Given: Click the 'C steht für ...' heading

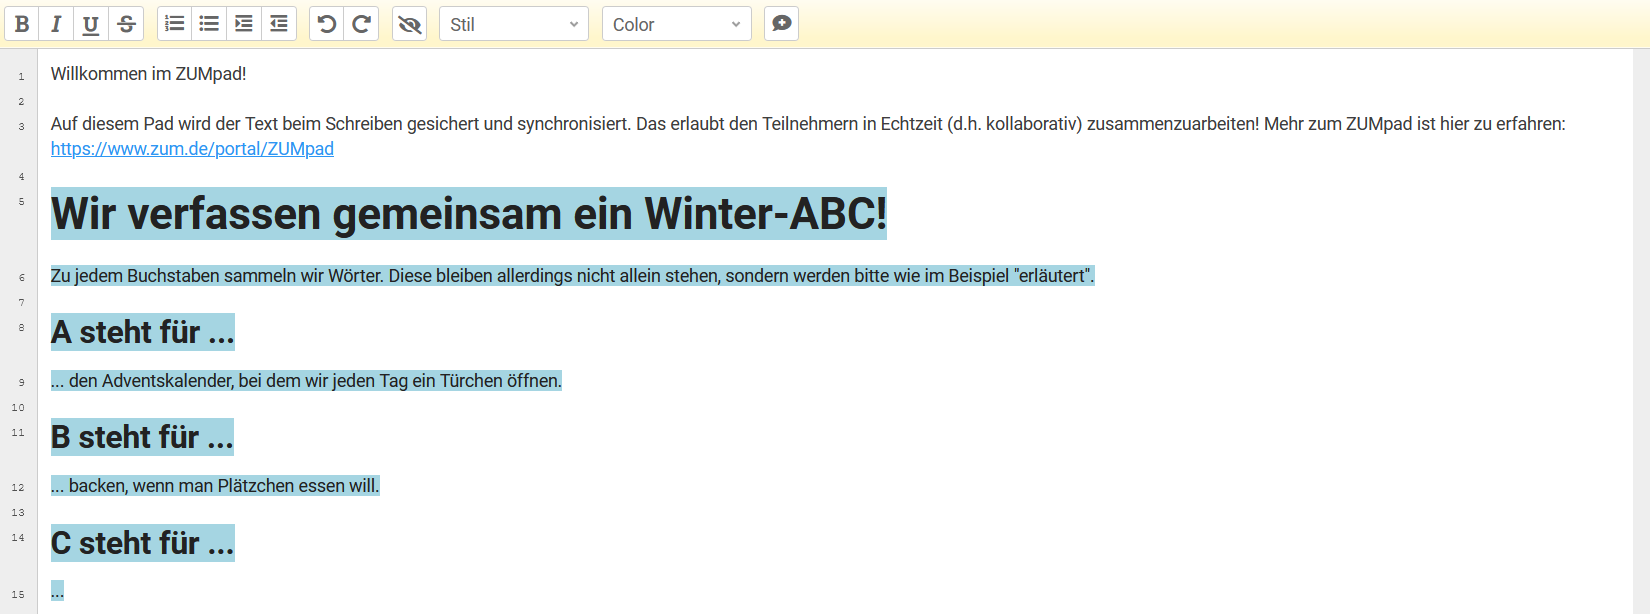Looking at the screenshot, I should [143, 543].
